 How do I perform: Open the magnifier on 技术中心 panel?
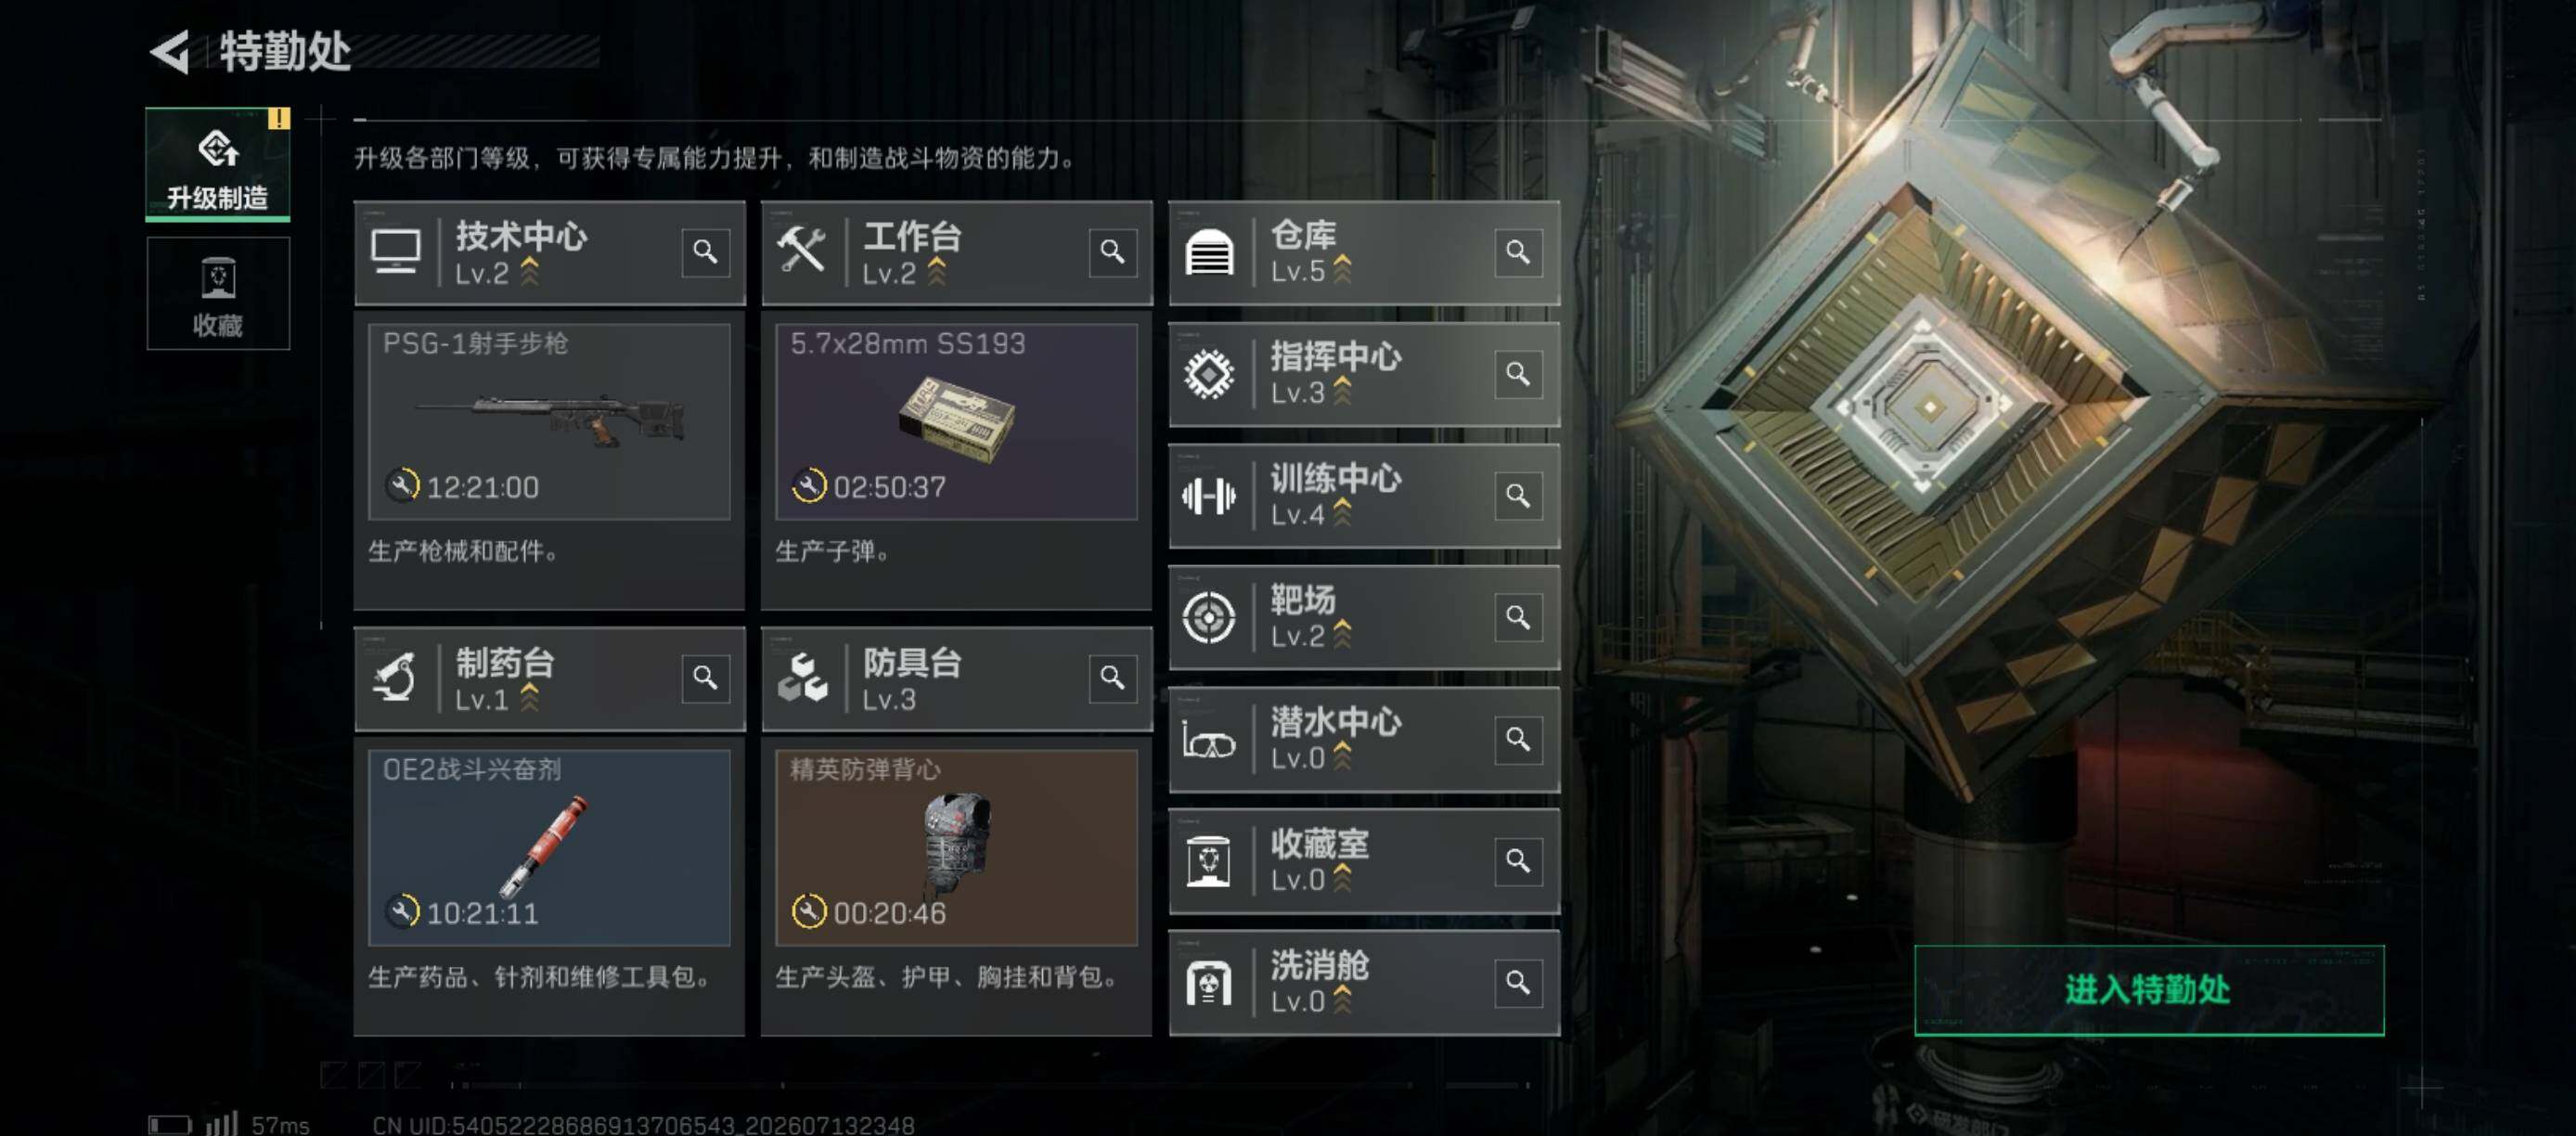[x=705, y=252]
